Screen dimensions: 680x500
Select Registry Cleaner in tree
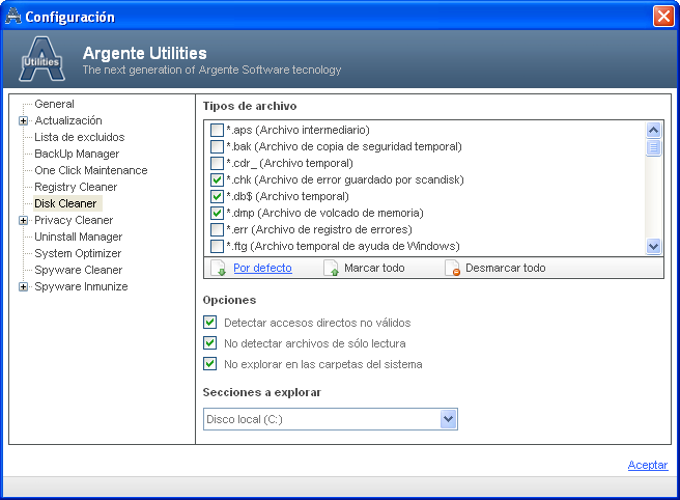75,187
